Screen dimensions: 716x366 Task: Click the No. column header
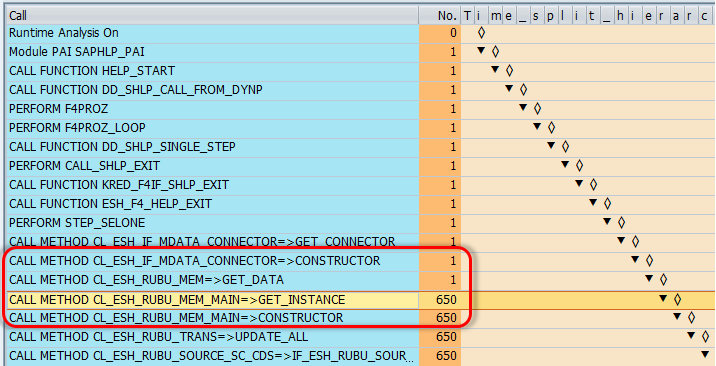coord(440,16)
